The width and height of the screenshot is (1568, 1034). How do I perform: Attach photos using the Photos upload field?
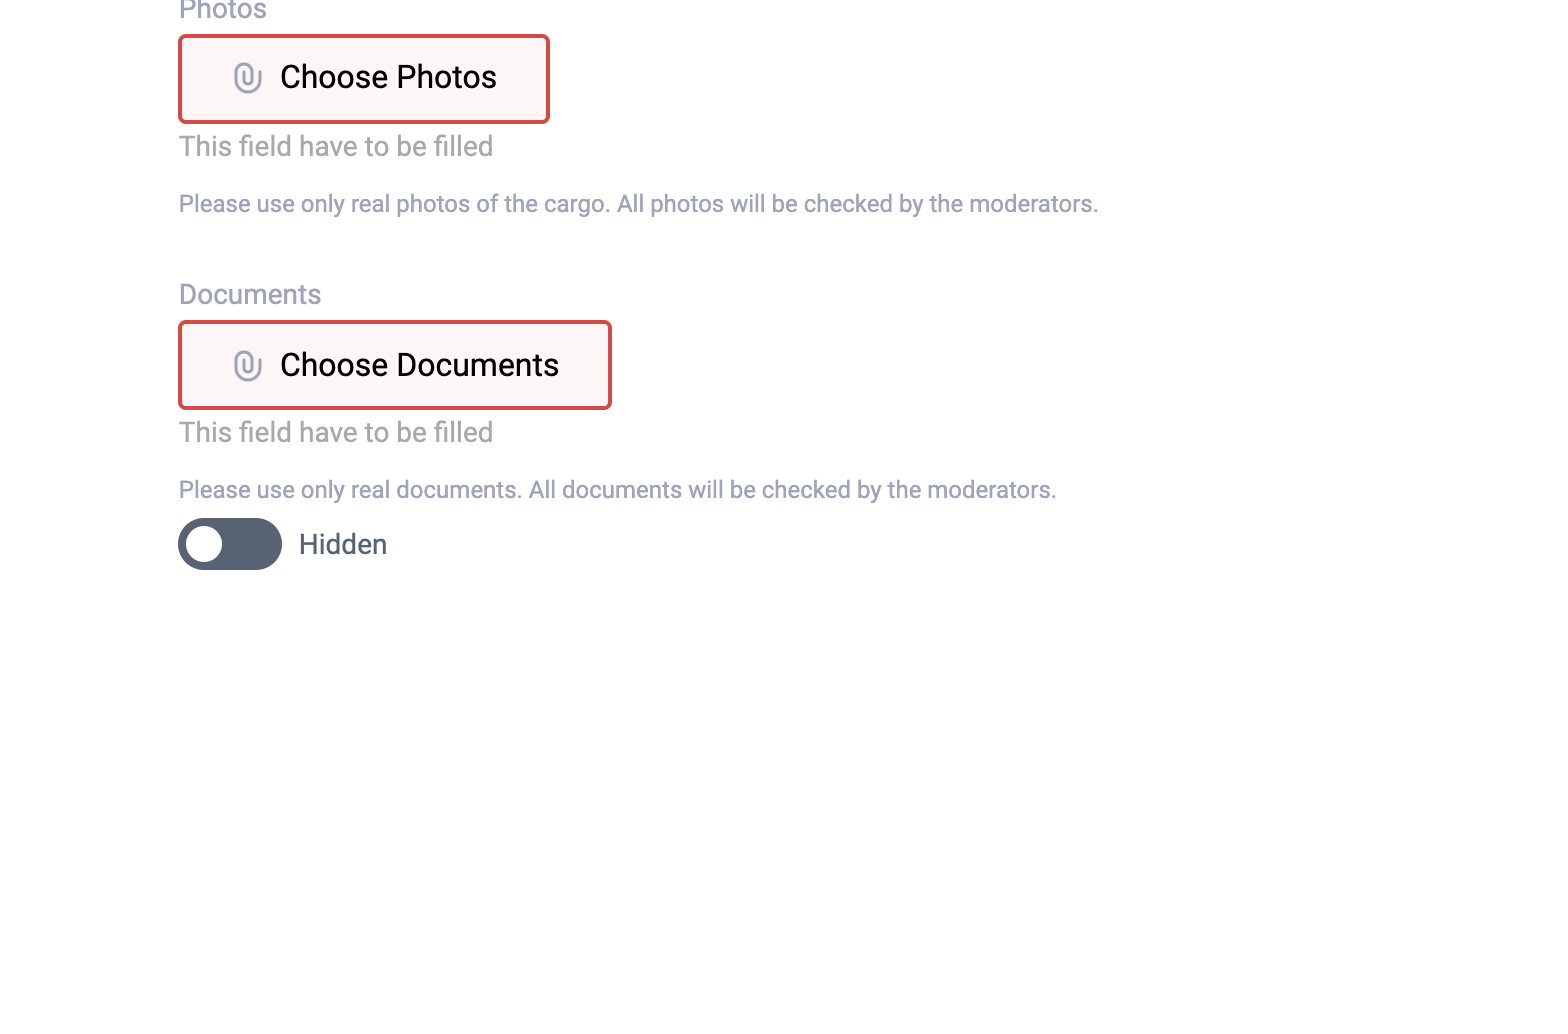pos(364,79)
